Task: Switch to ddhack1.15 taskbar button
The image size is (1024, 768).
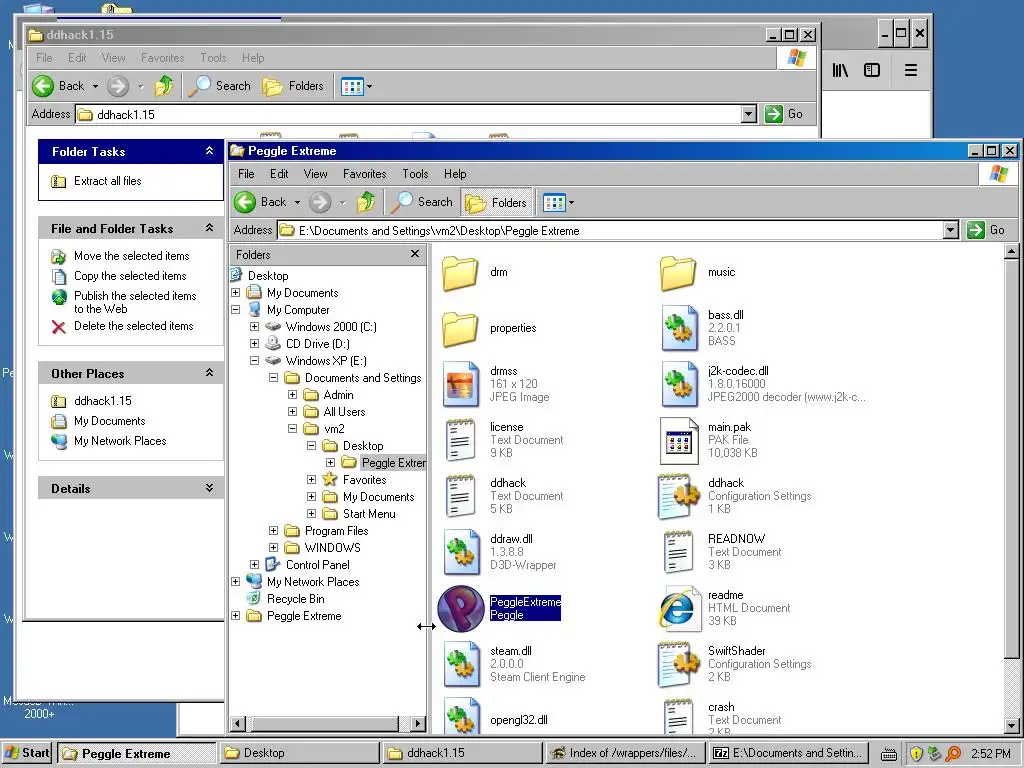Action: coord(462,753)
